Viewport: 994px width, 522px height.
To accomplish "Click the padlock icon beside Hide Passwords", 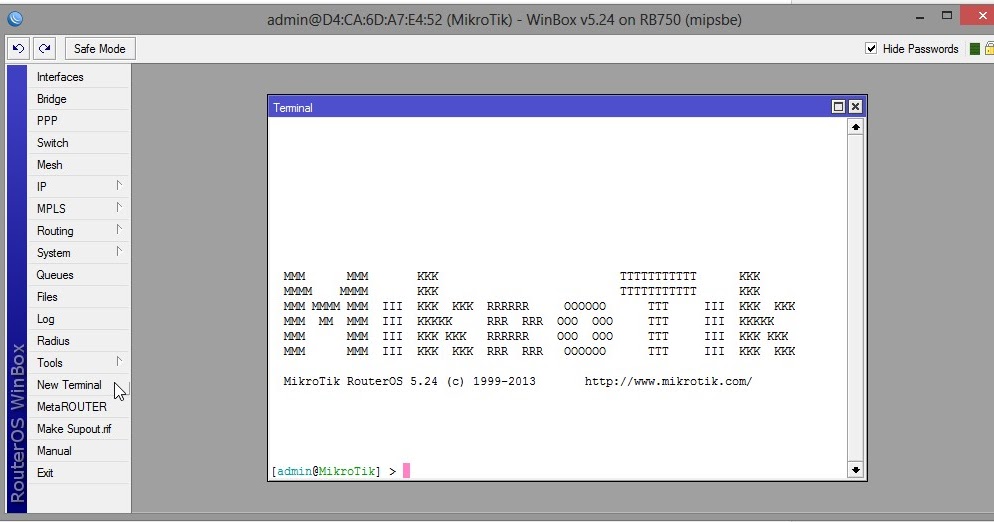I will pos(989,49).
